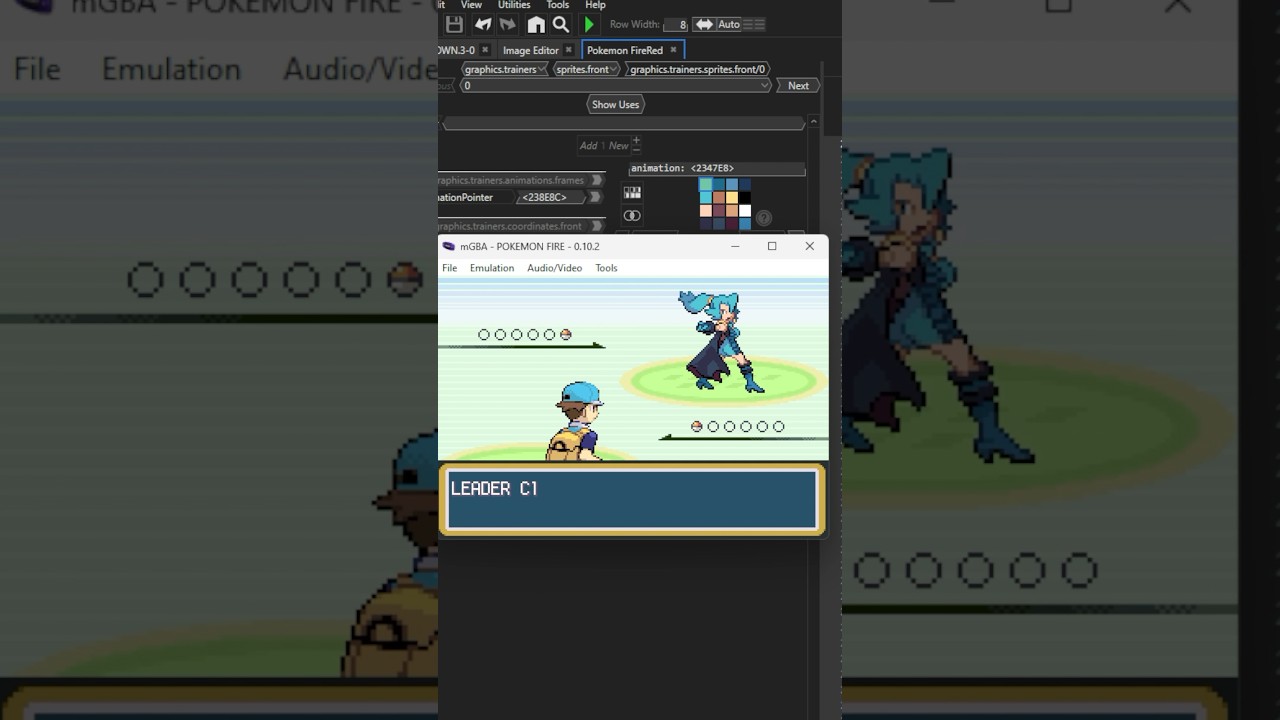Viewport: 1280px width, 720px height.
Task: Switch to the Image Editor tab
Action: (530, 50)
